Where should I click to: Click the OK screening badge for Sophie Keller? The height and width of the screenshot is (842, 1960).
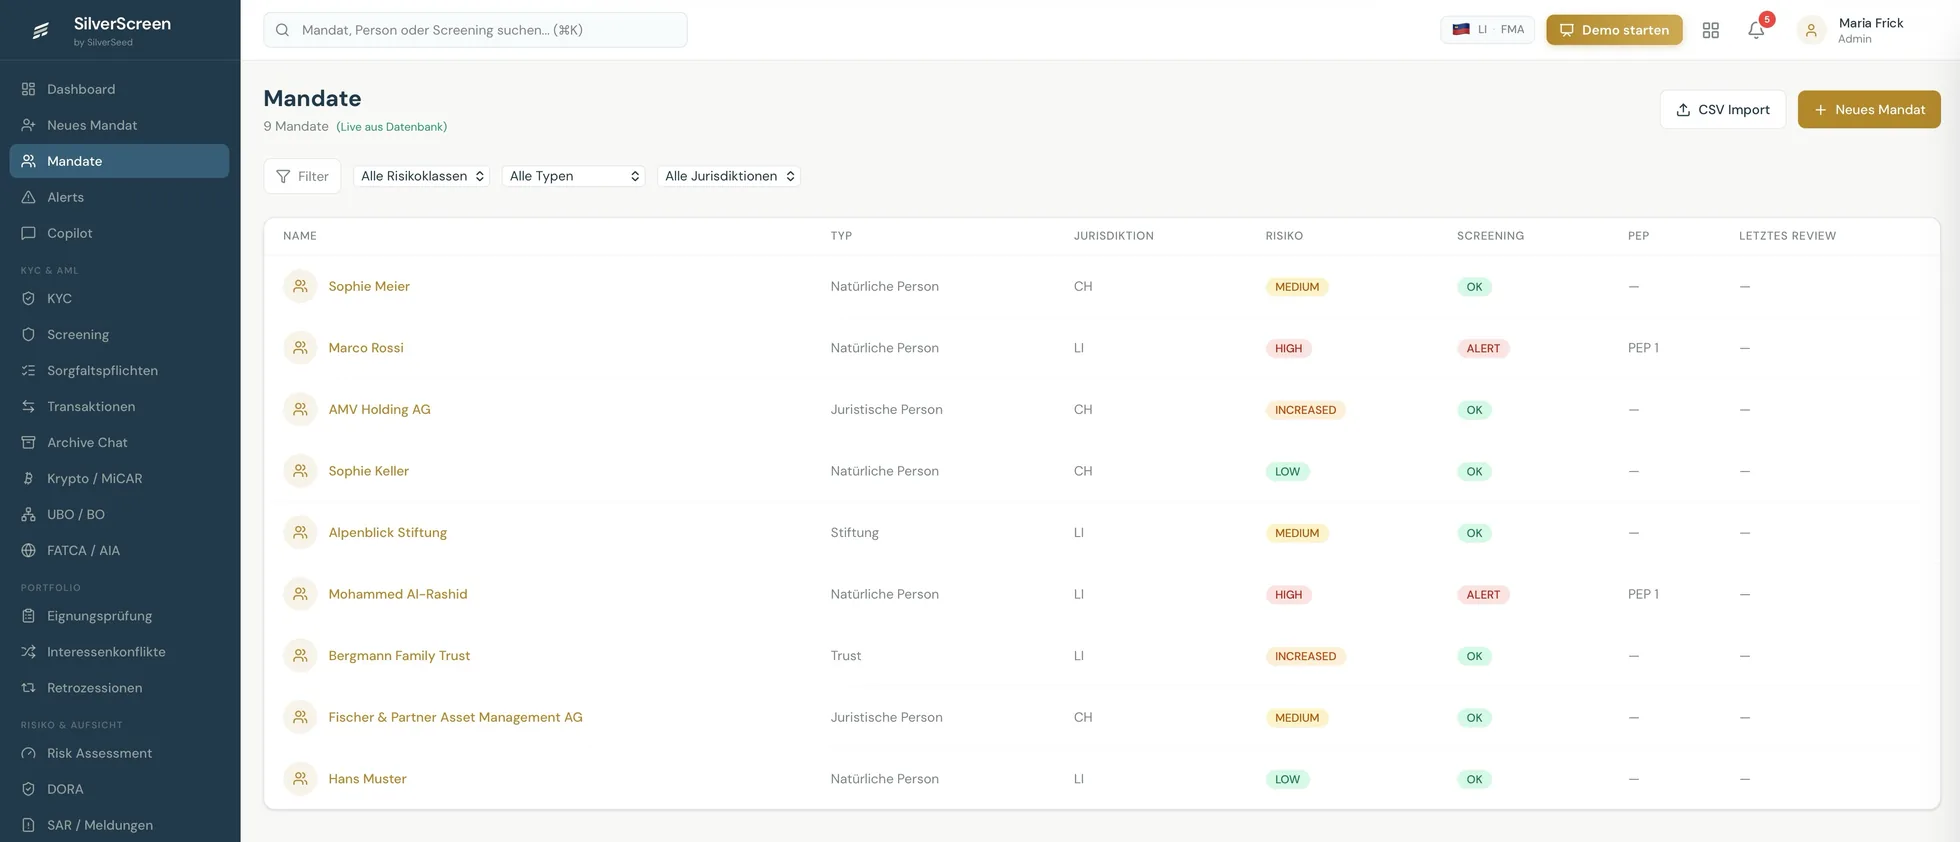(1474, 471)
